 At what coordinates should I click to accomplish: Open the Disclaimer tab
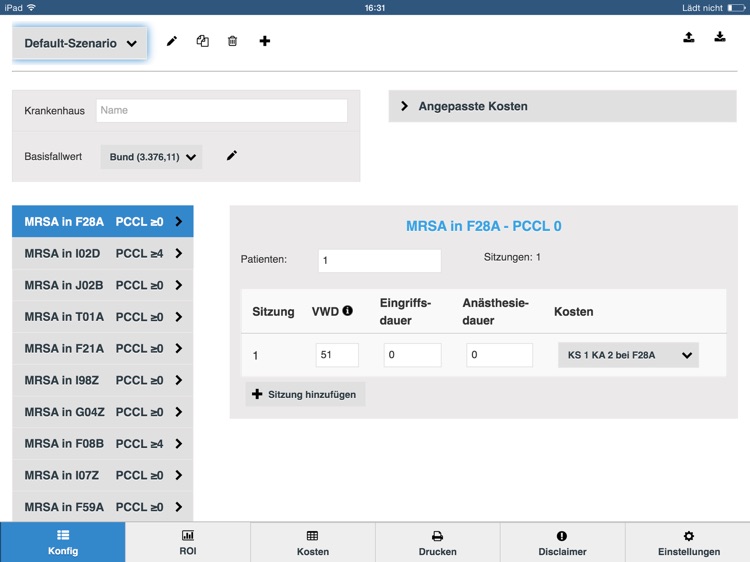pos(562,542)
